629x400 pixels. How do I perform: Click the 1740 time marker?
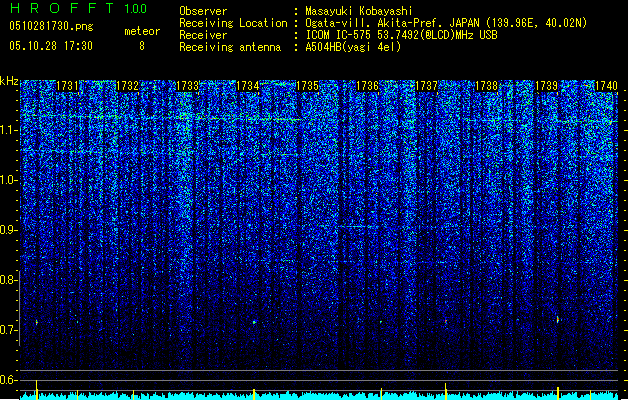606,86
